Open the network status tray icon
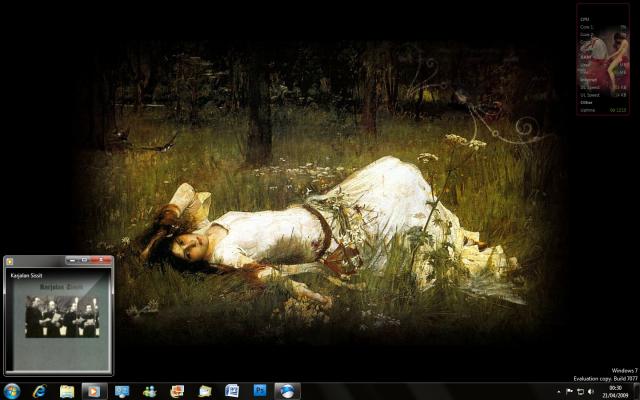The image size is (640, 400). [x=580, y=392]
